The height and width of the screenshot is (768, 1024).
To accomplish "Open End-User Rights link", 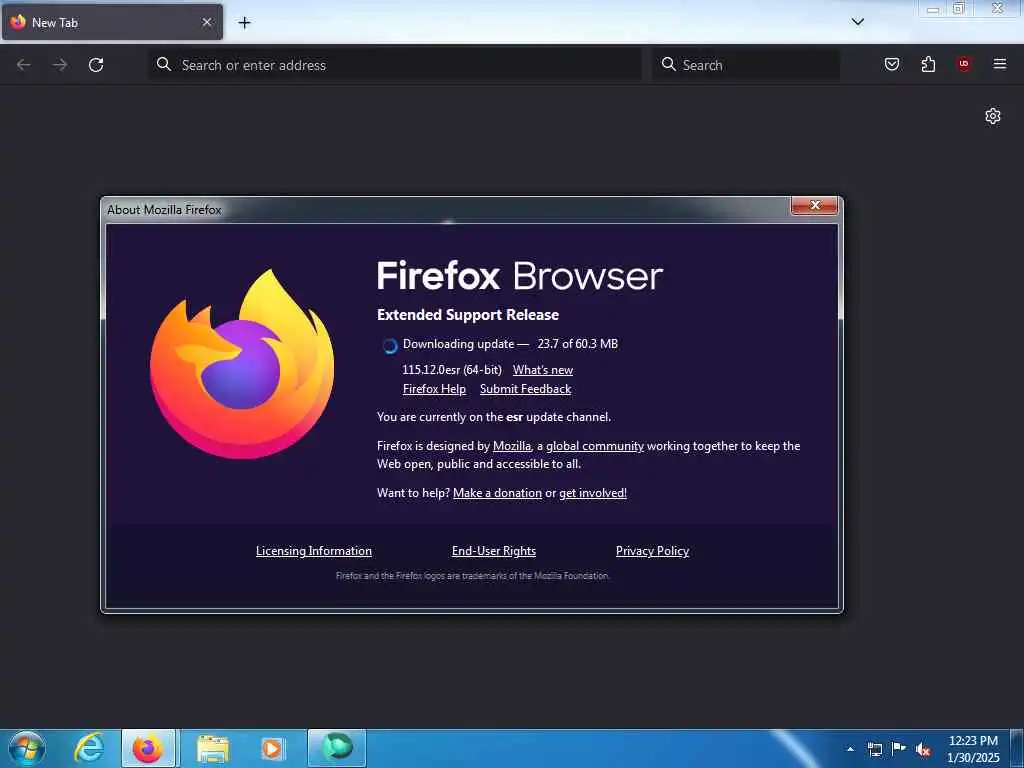I will click(494, 551).
